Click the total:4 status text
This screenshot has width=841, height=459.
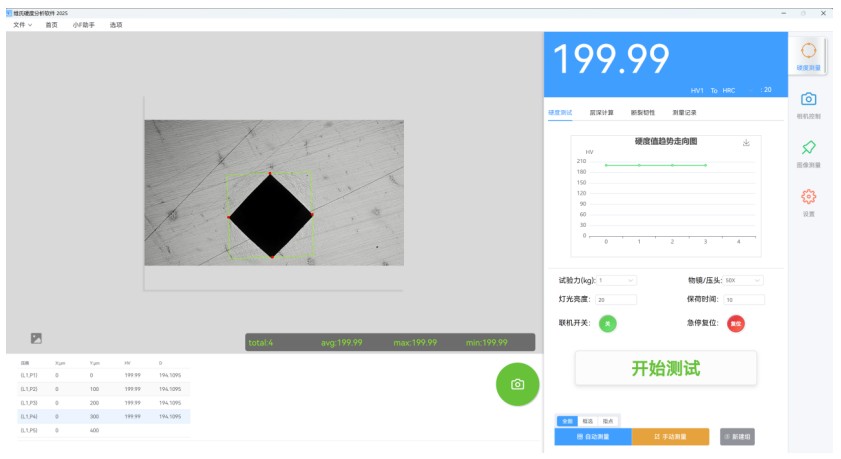pos(260,343)
